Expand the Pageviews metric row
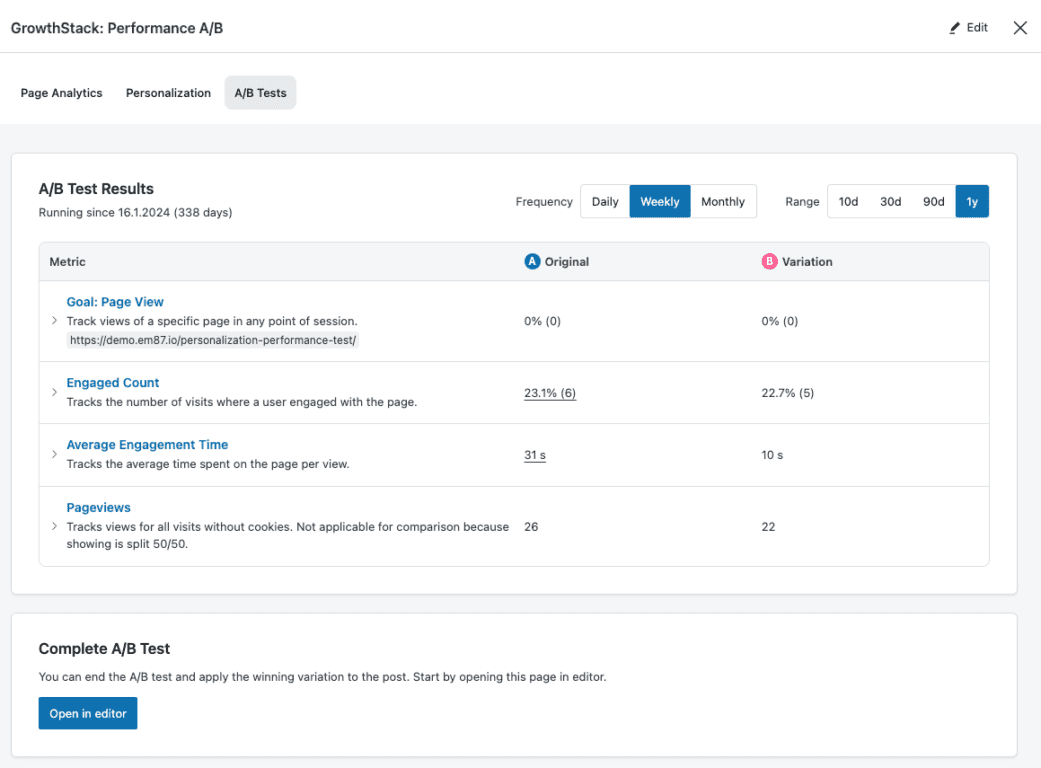The height and width of the screenshot is (768, 1041). 54,526
